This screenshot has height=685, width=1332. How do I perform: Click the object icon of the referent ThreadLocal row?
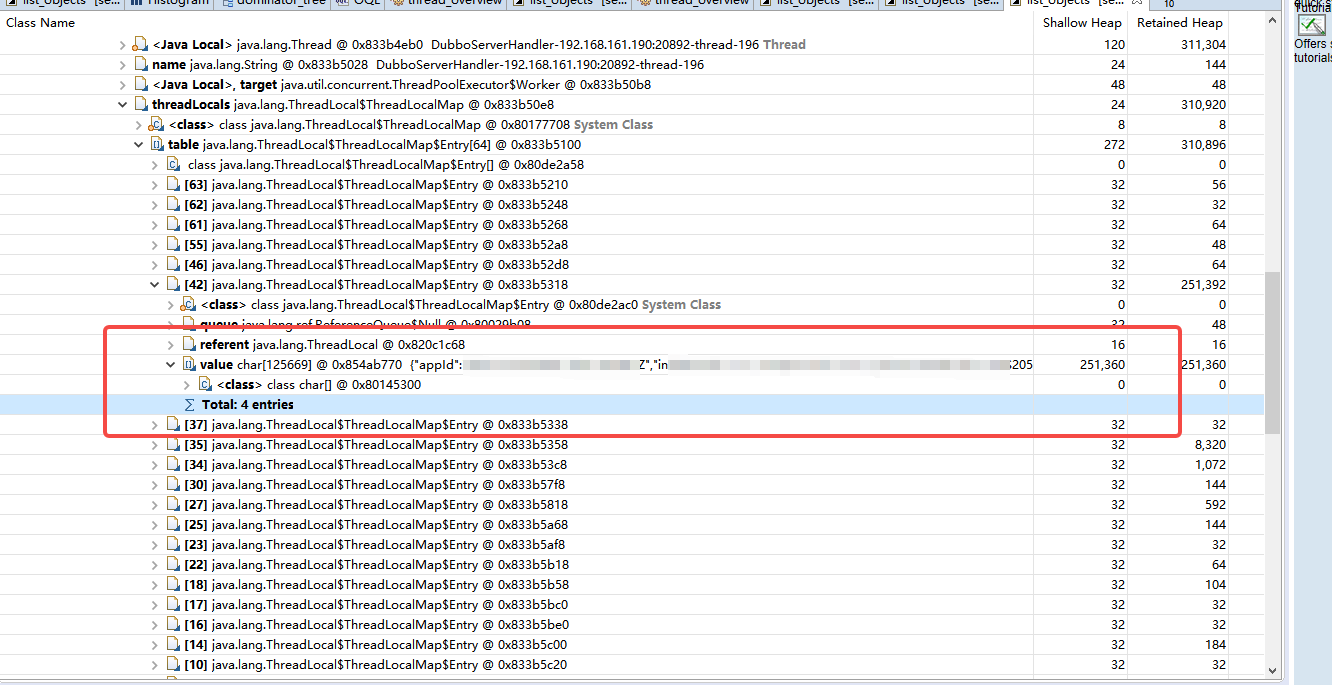click(188, 345)
